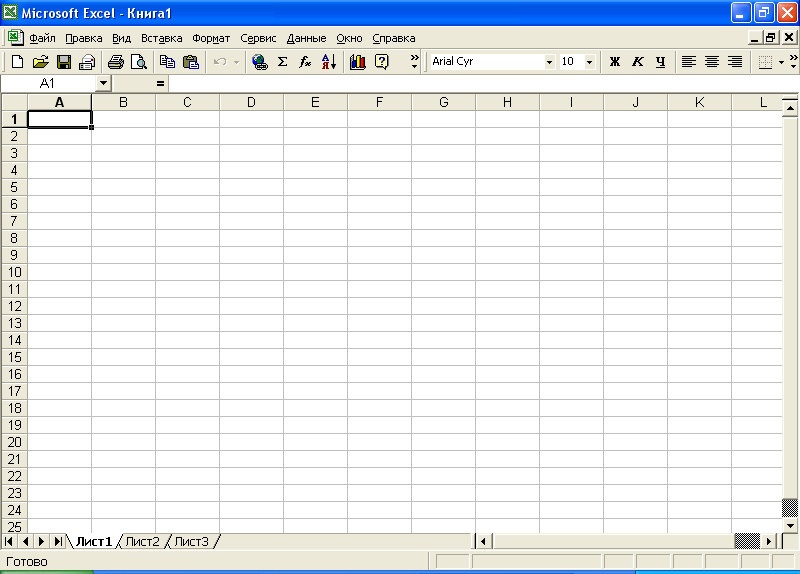Align cell text to the right
The image size is (800, 574).
tap(735, 62)
